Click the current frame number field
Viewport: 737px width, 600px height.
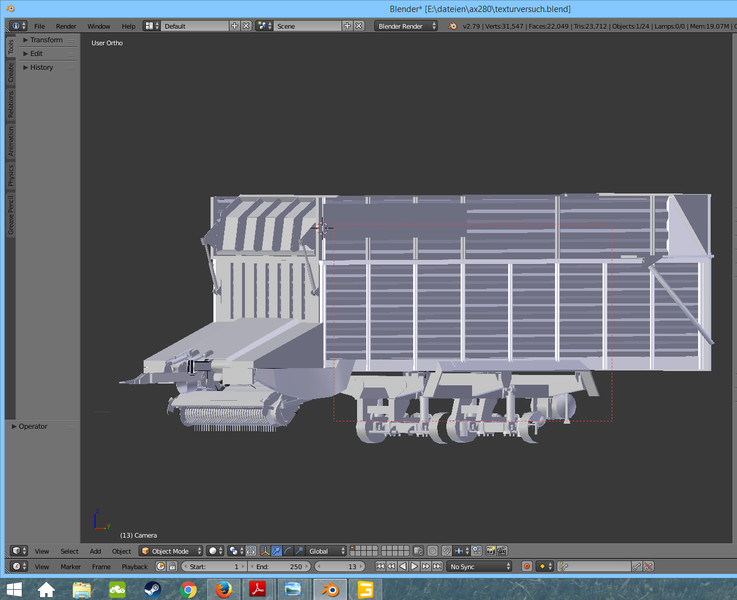pyautogui.click(x=343, y=567)
